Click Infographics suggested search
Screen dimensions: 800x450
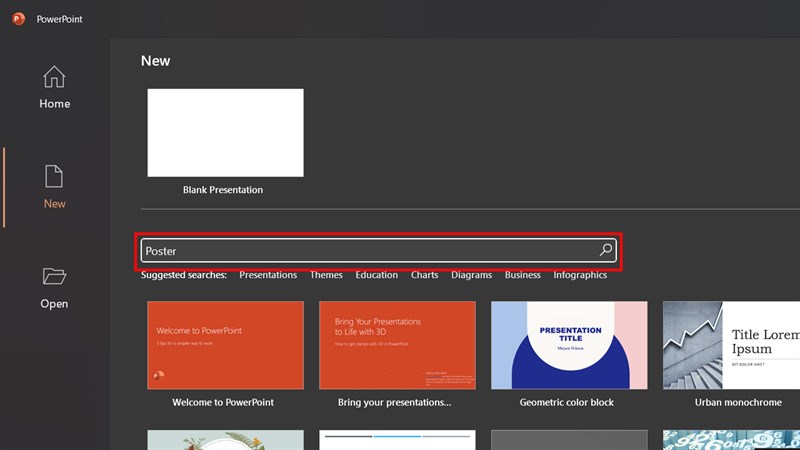[580, 275]
